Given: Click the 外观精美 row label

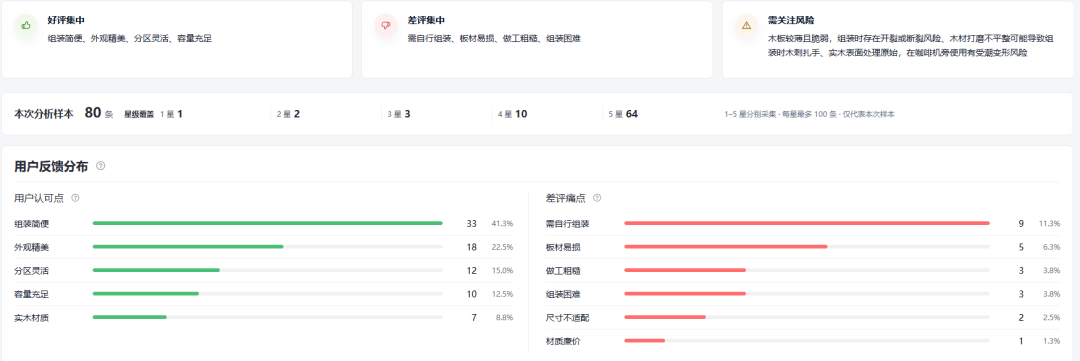Looking at the screenshot, I should (32, 247).
